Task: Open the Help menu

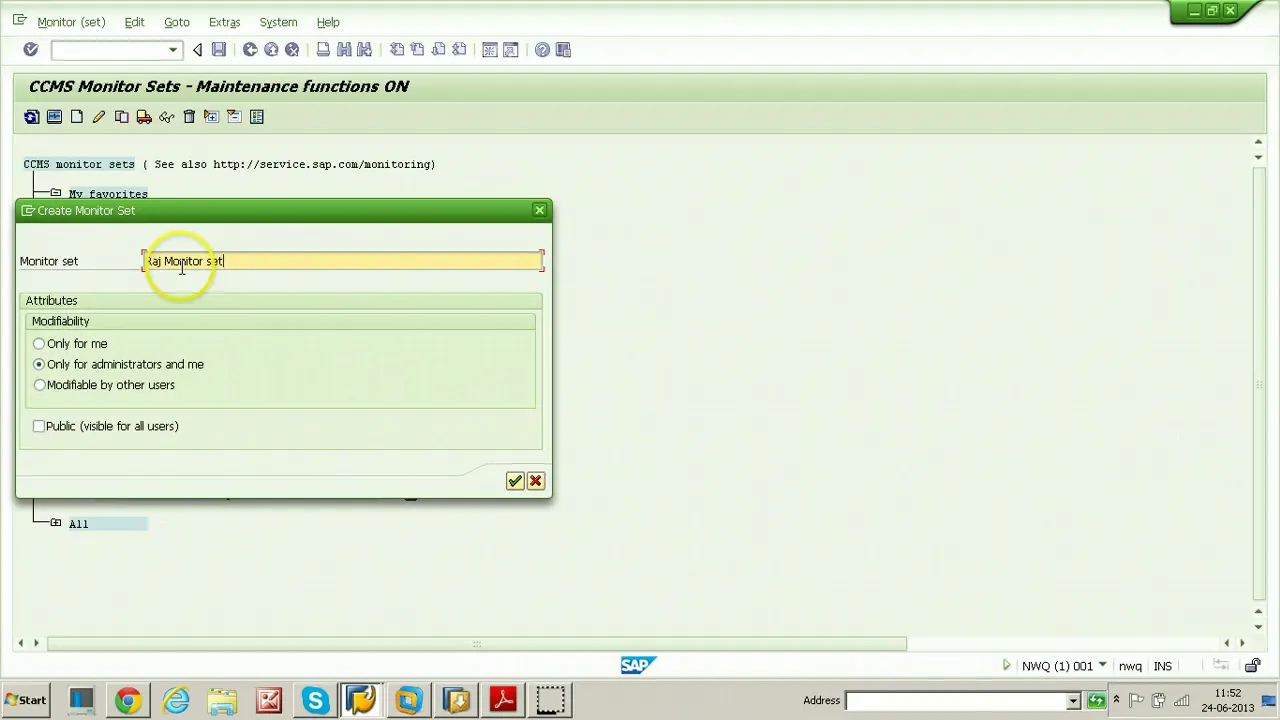Action: point(328,22)
